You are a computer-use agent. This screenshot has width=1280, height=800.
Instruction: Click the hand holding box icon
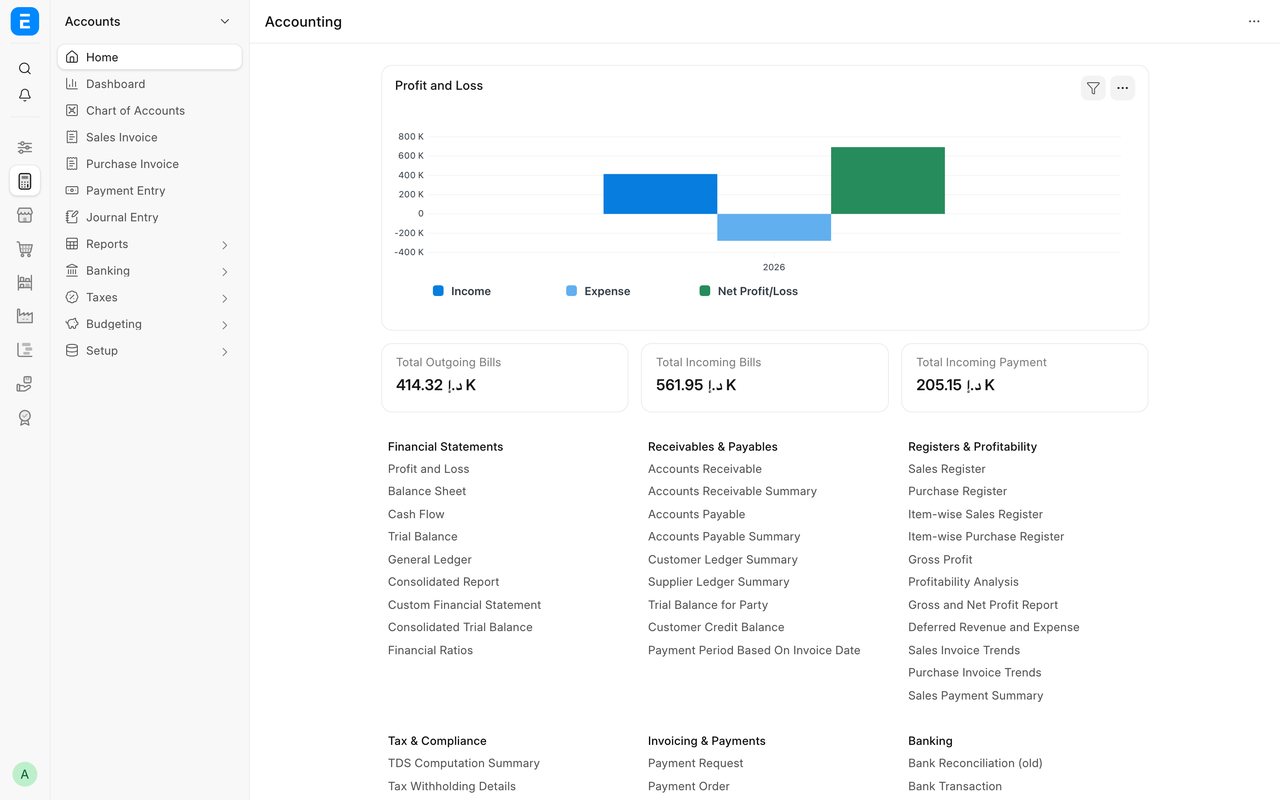25,384
